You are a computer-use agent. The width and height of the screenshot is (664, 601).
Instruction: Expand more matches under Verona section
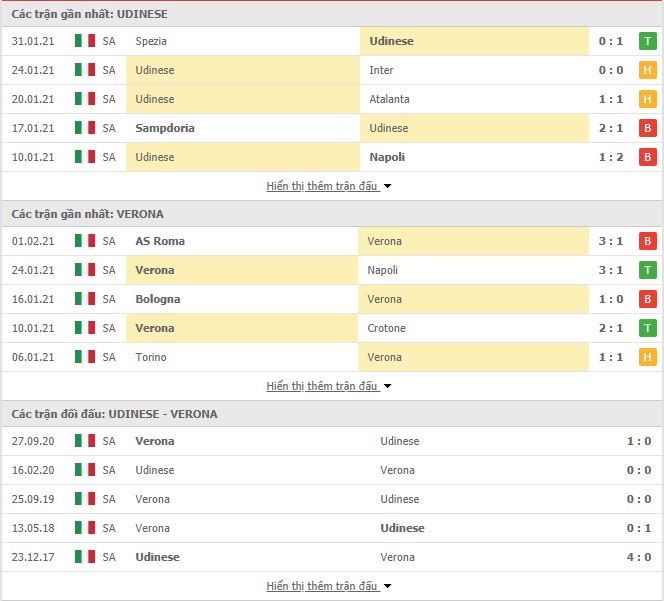click(x=329, y=386)
